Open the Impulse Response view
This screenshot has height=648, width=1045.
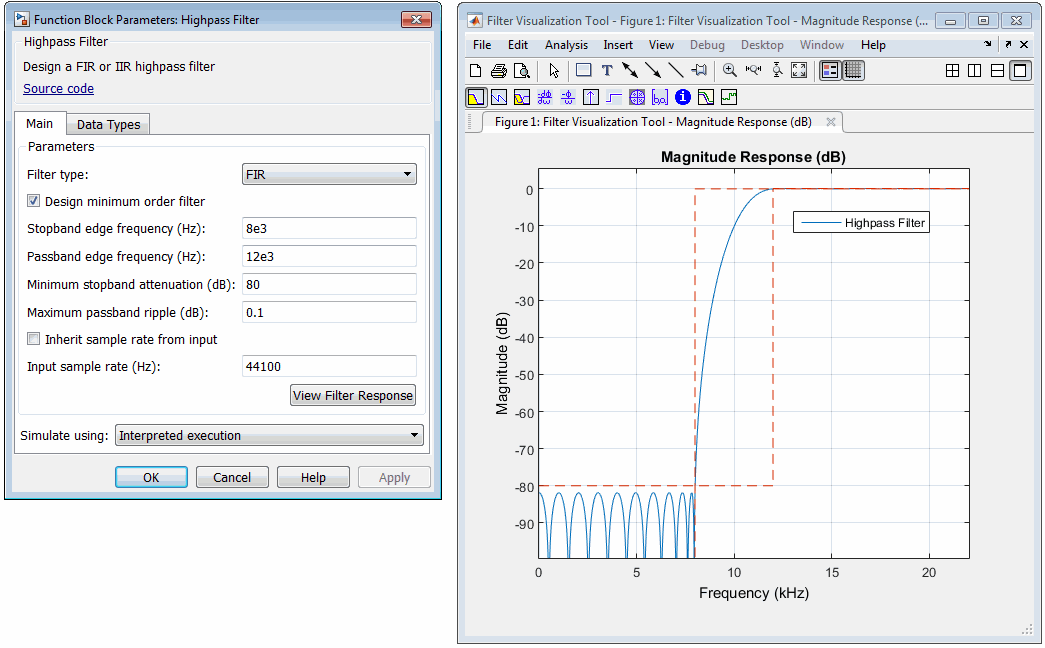coord(591,97)
